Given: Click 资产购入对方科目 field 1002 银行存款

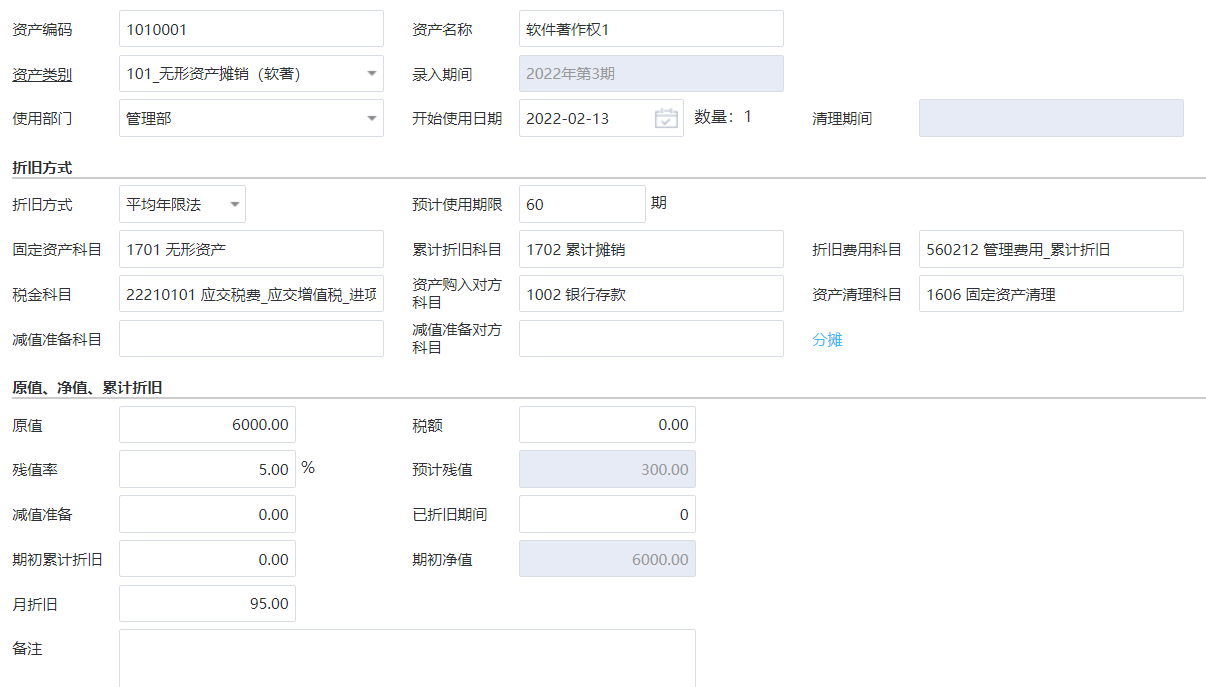Looking at the screenshot, I should point(651,294).
